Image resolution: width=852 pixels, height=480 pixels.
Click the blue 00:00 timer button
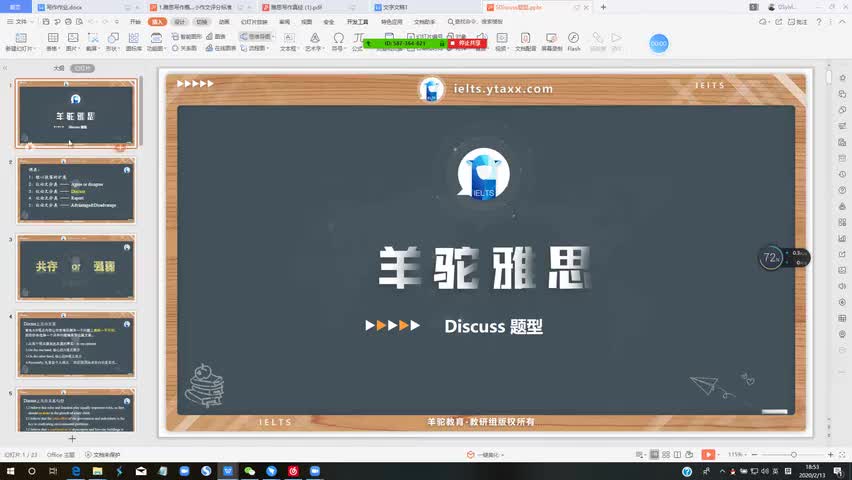pos(659,43)
